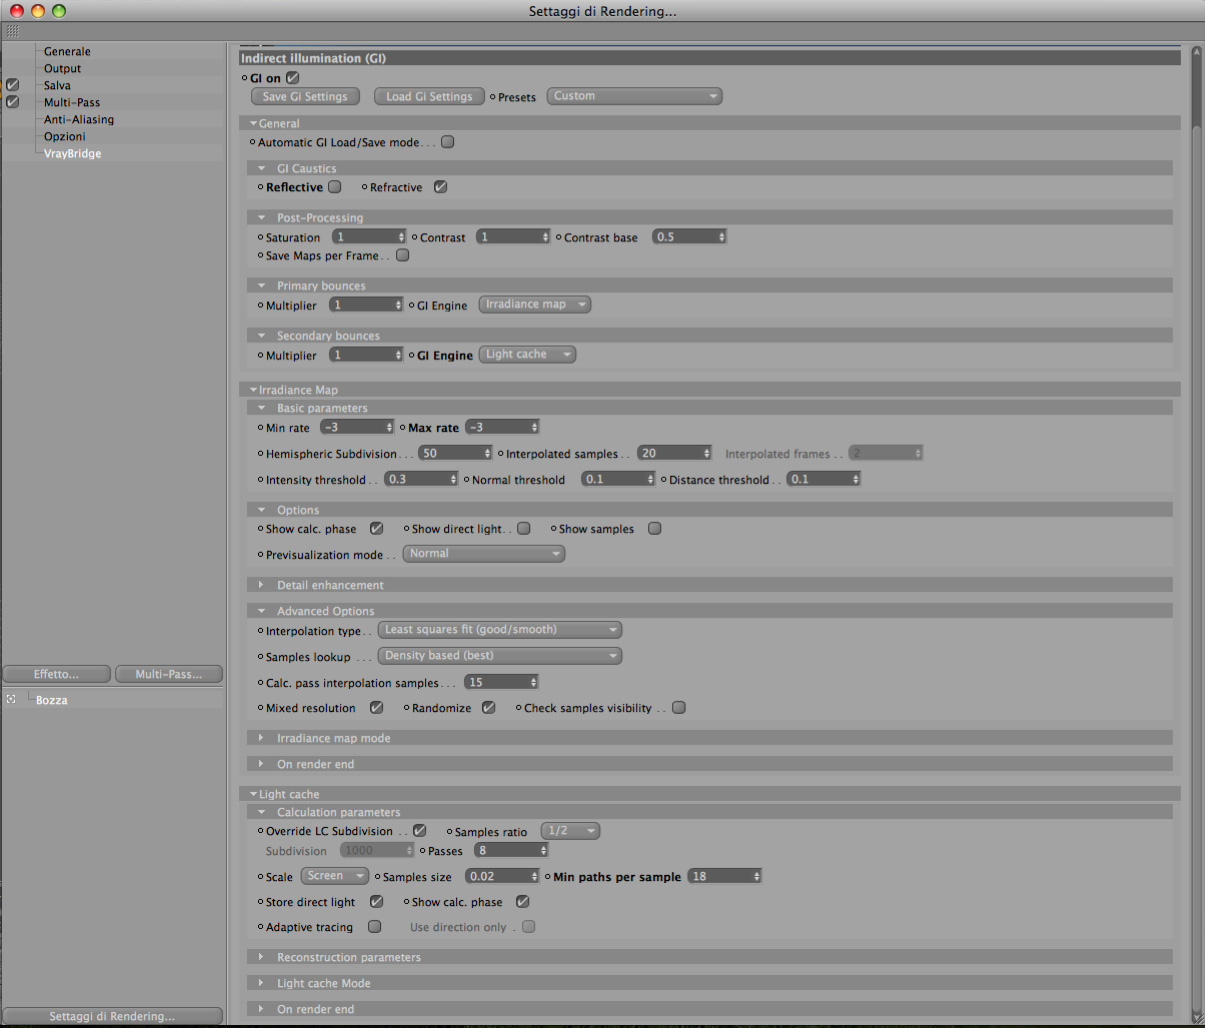Select VrayBridge in the settings list
The width and height of the screenshot is (1205, 1028).
pyautogui.click(x=72, y=153)
